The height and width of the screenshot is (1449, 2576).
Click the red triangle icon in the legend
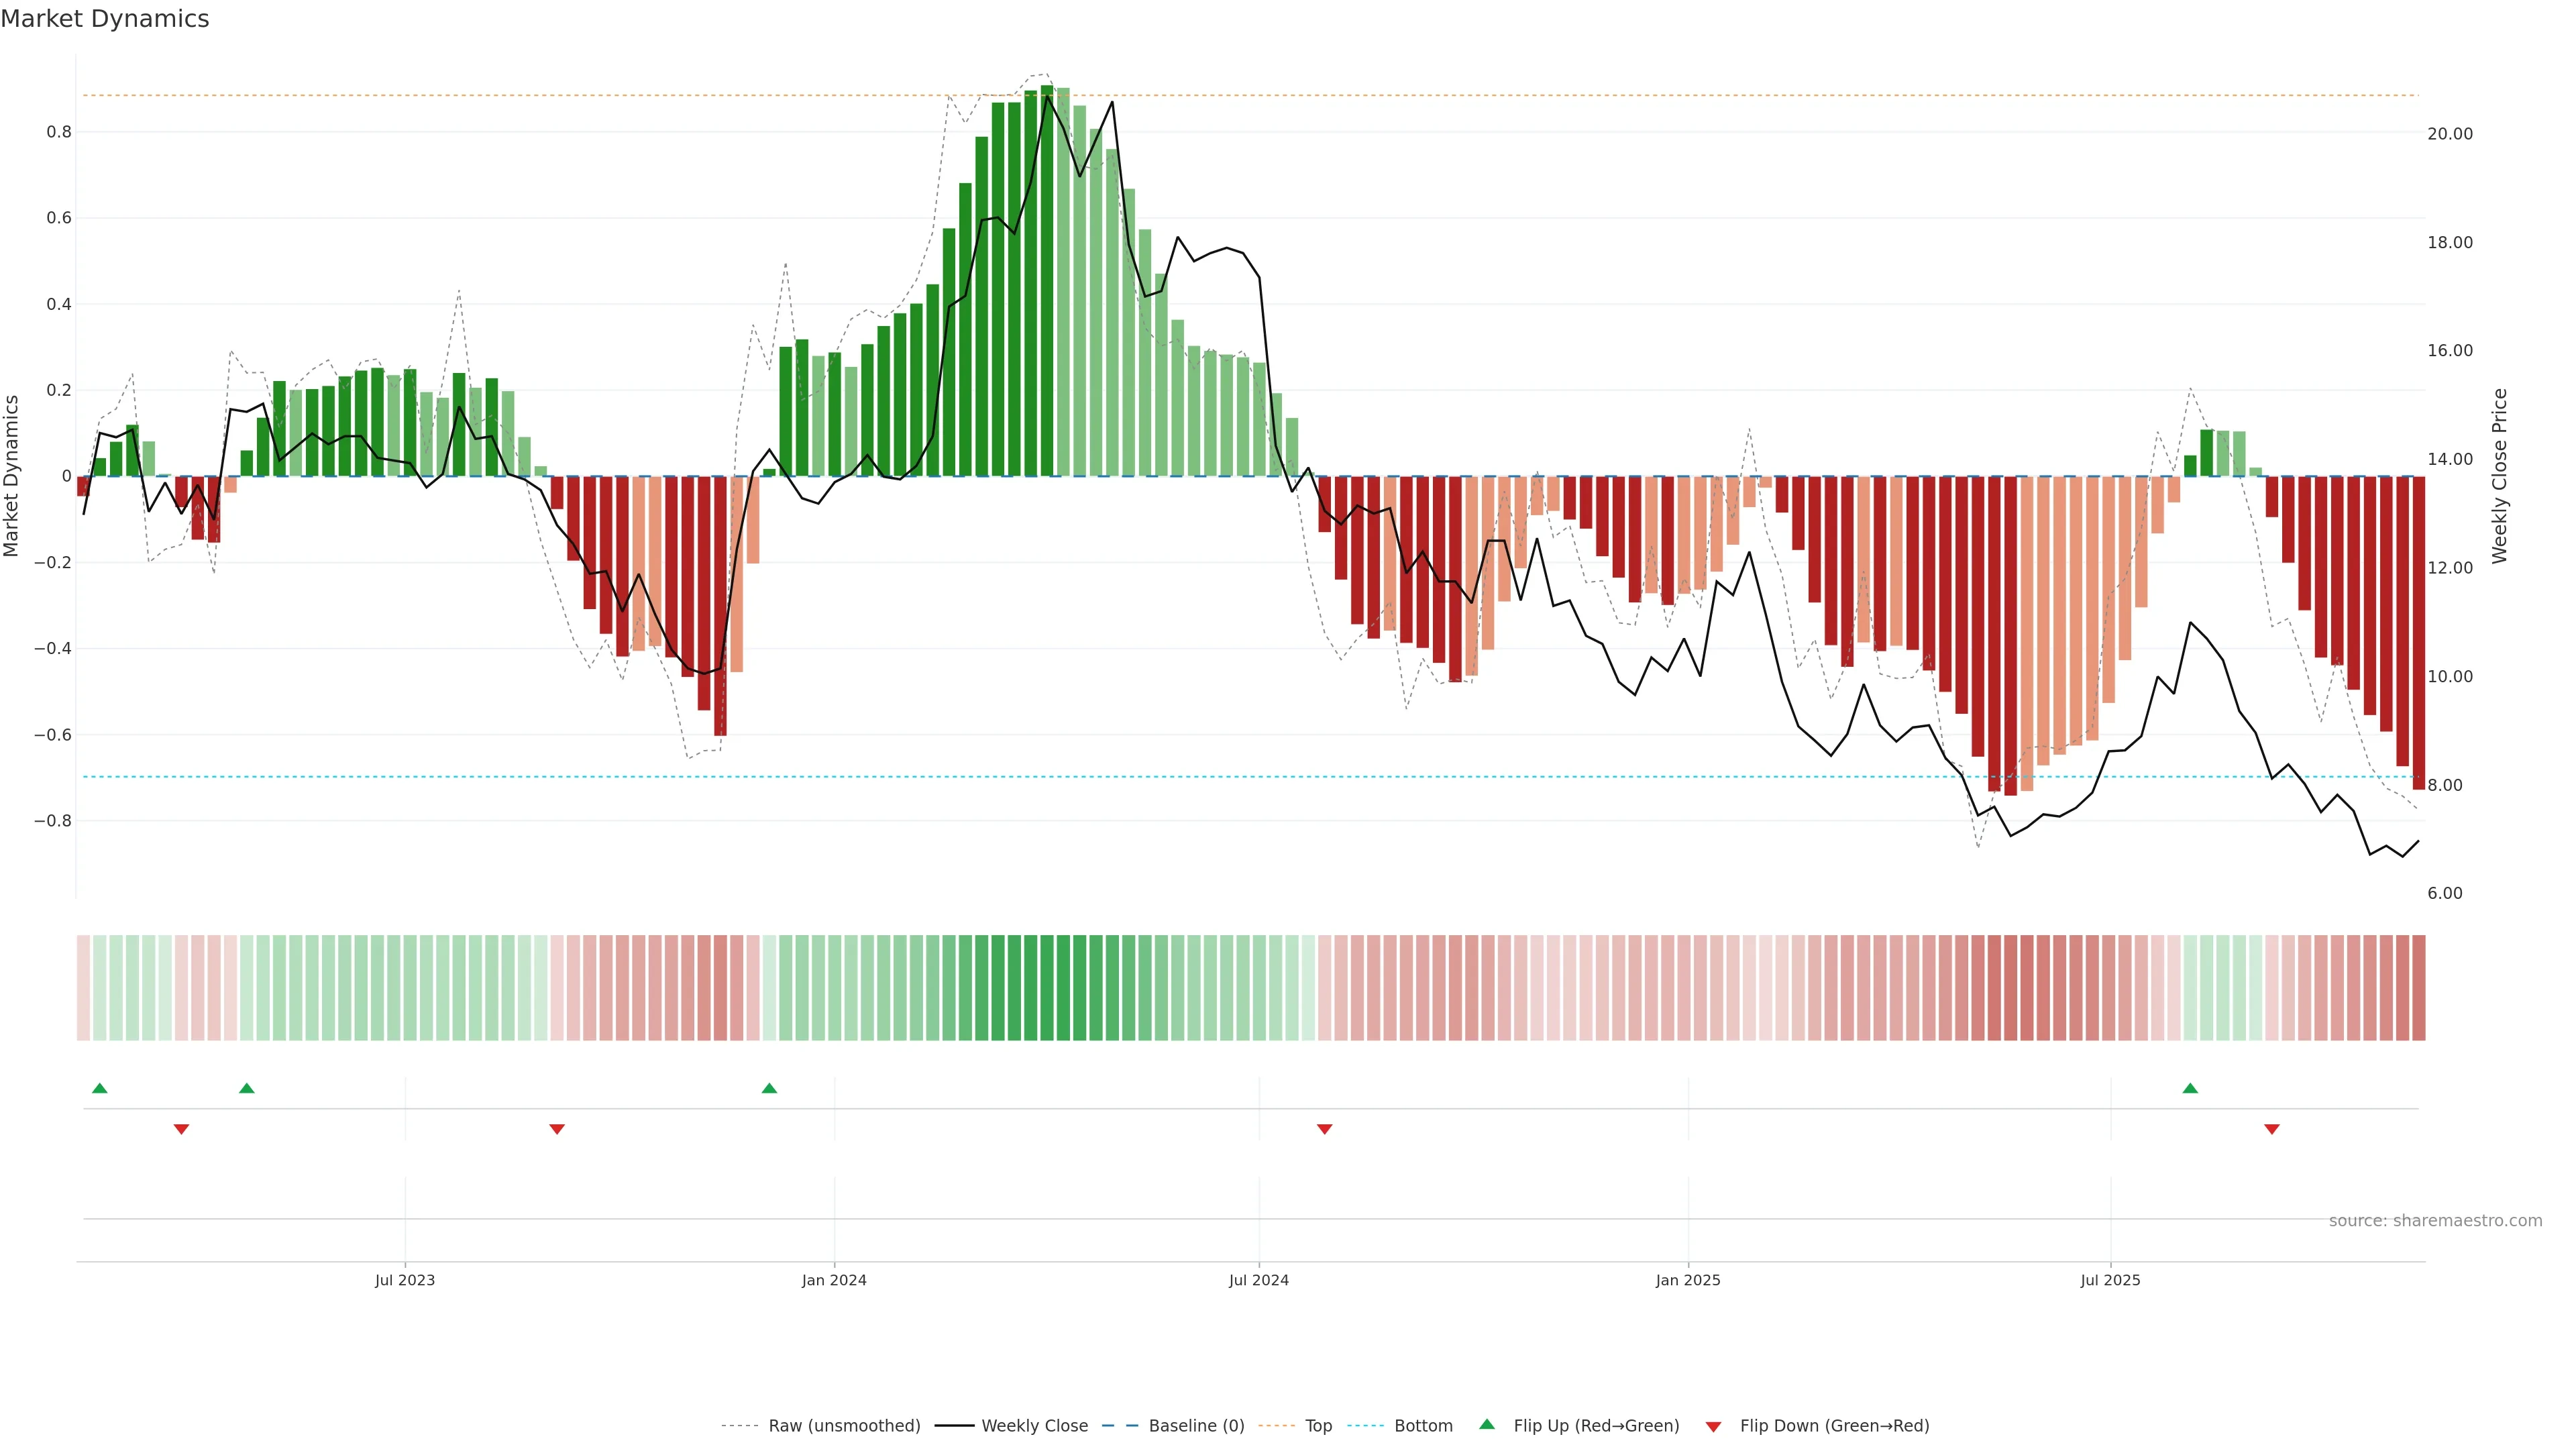pyautogui.click(x=1713, y=1426)
